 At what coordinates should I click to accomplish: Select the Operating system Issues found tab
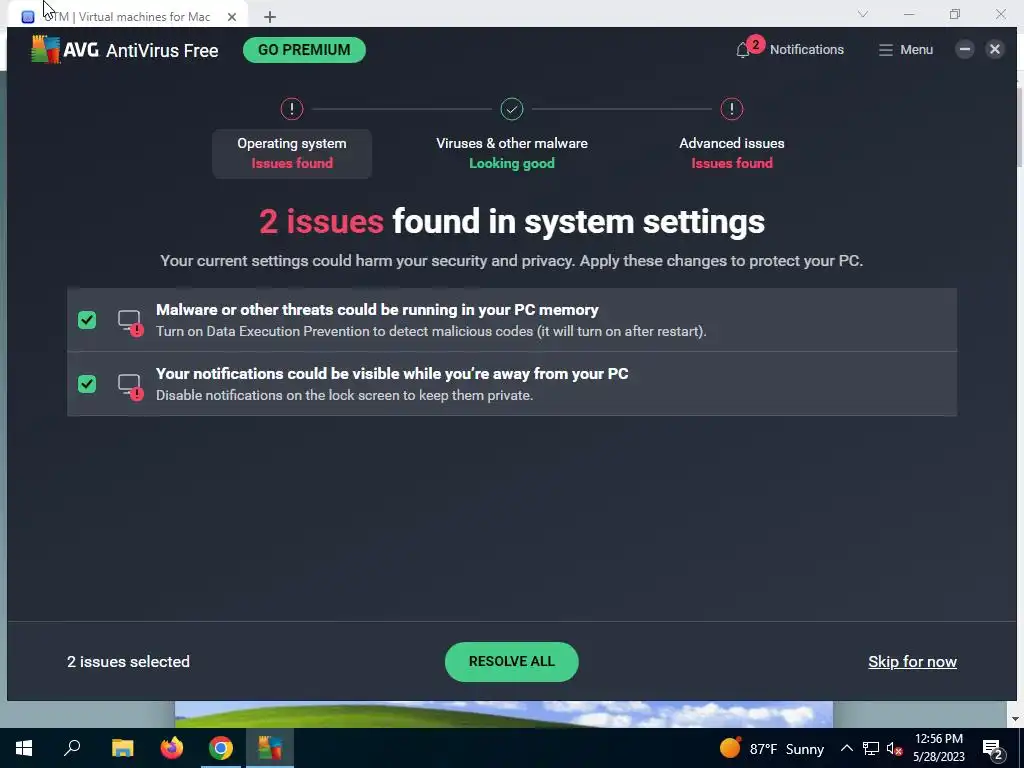(292, 153)
